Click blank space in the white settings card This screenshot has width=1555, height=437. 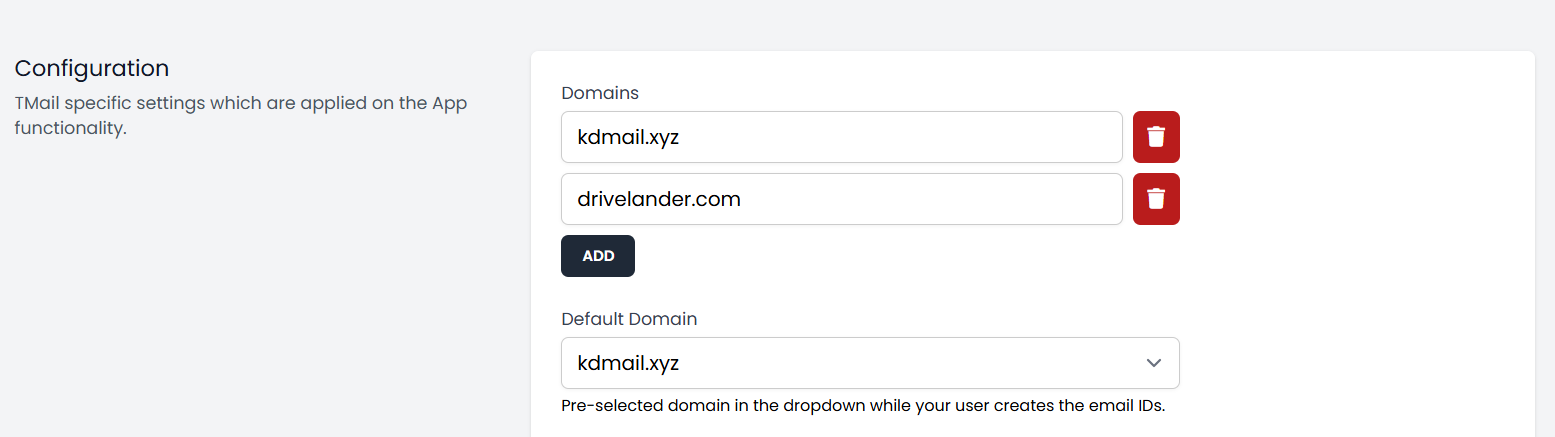1350,250
